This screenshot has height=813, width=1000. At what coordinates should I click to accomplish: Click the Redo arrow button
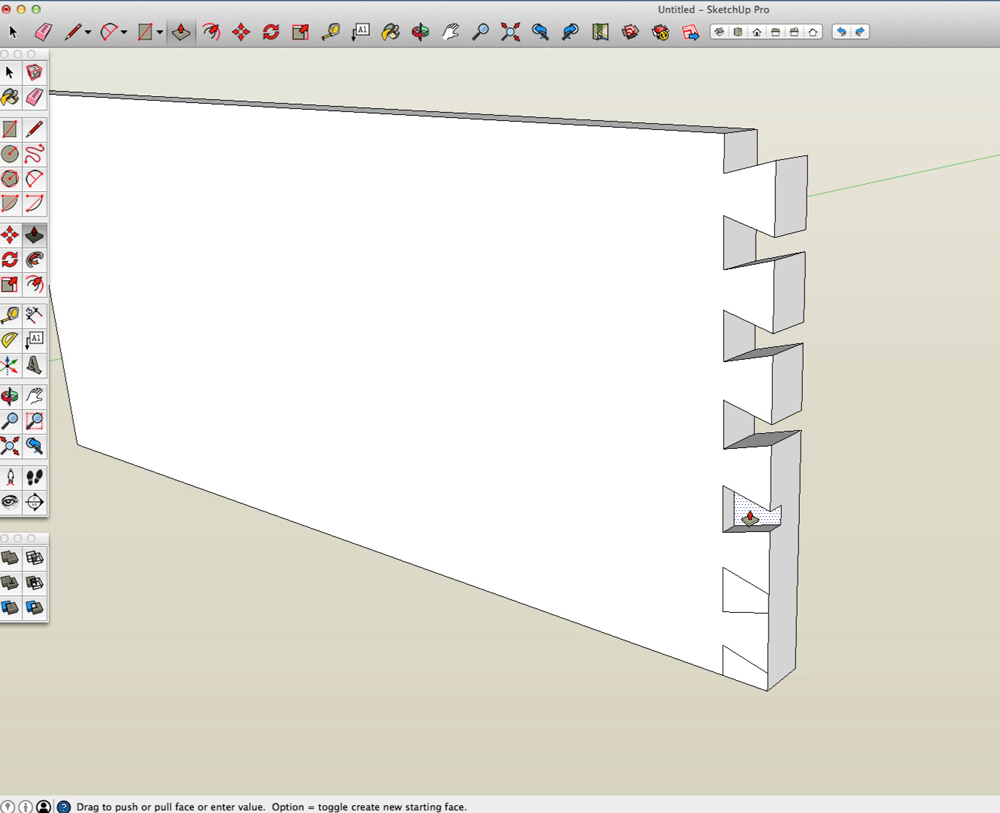(x=860, y=32)
